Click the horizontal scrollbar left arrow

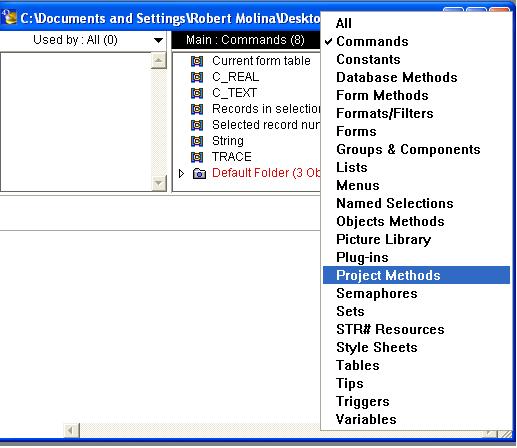[71, 430]
